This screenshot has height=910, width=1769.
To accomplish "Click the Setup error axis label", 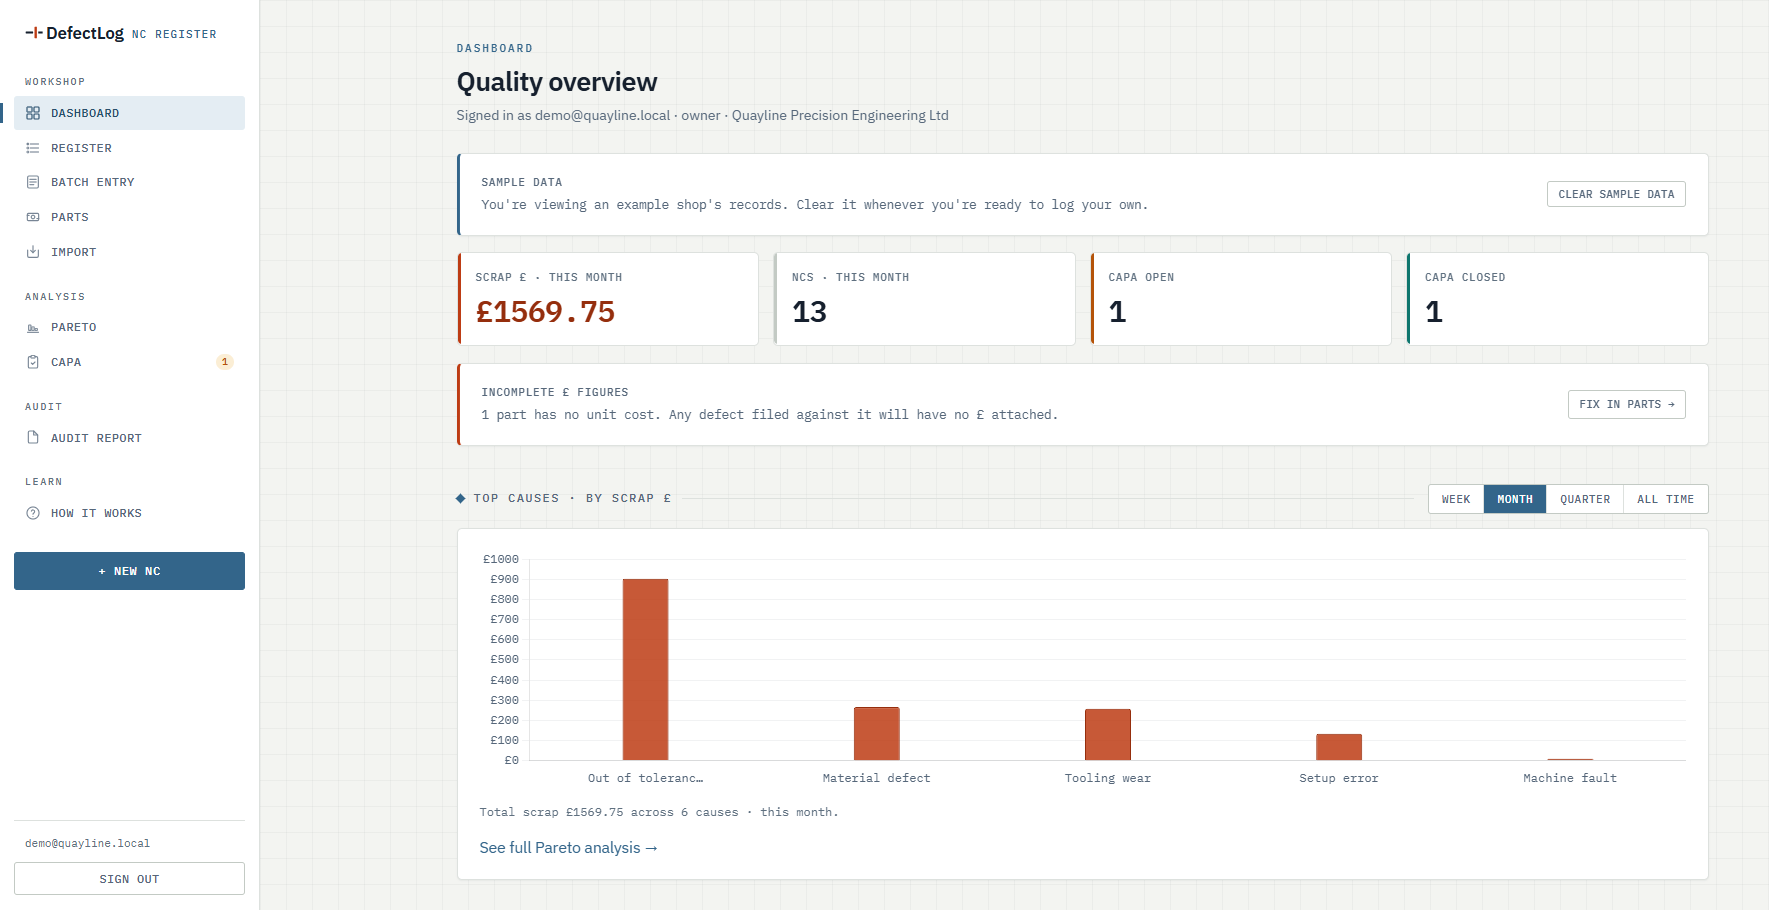I will click(1339, 778).
